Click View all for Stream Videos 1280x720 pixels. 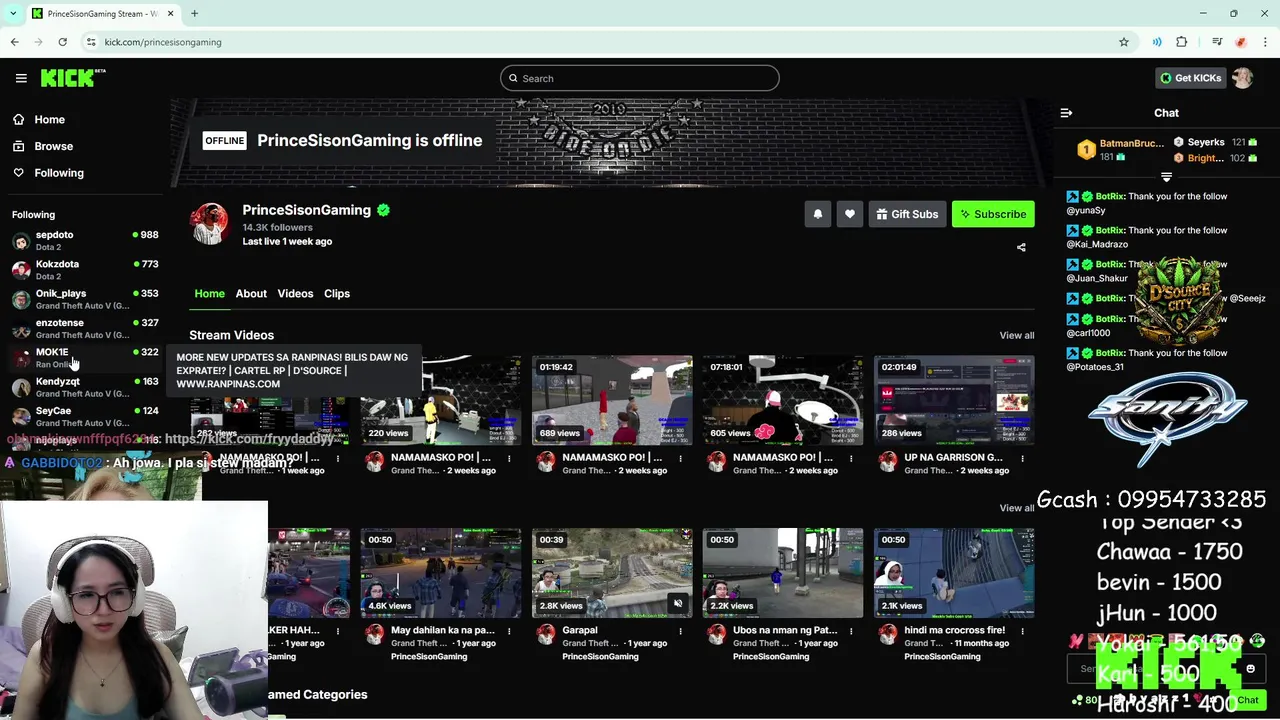(1017, 335)
